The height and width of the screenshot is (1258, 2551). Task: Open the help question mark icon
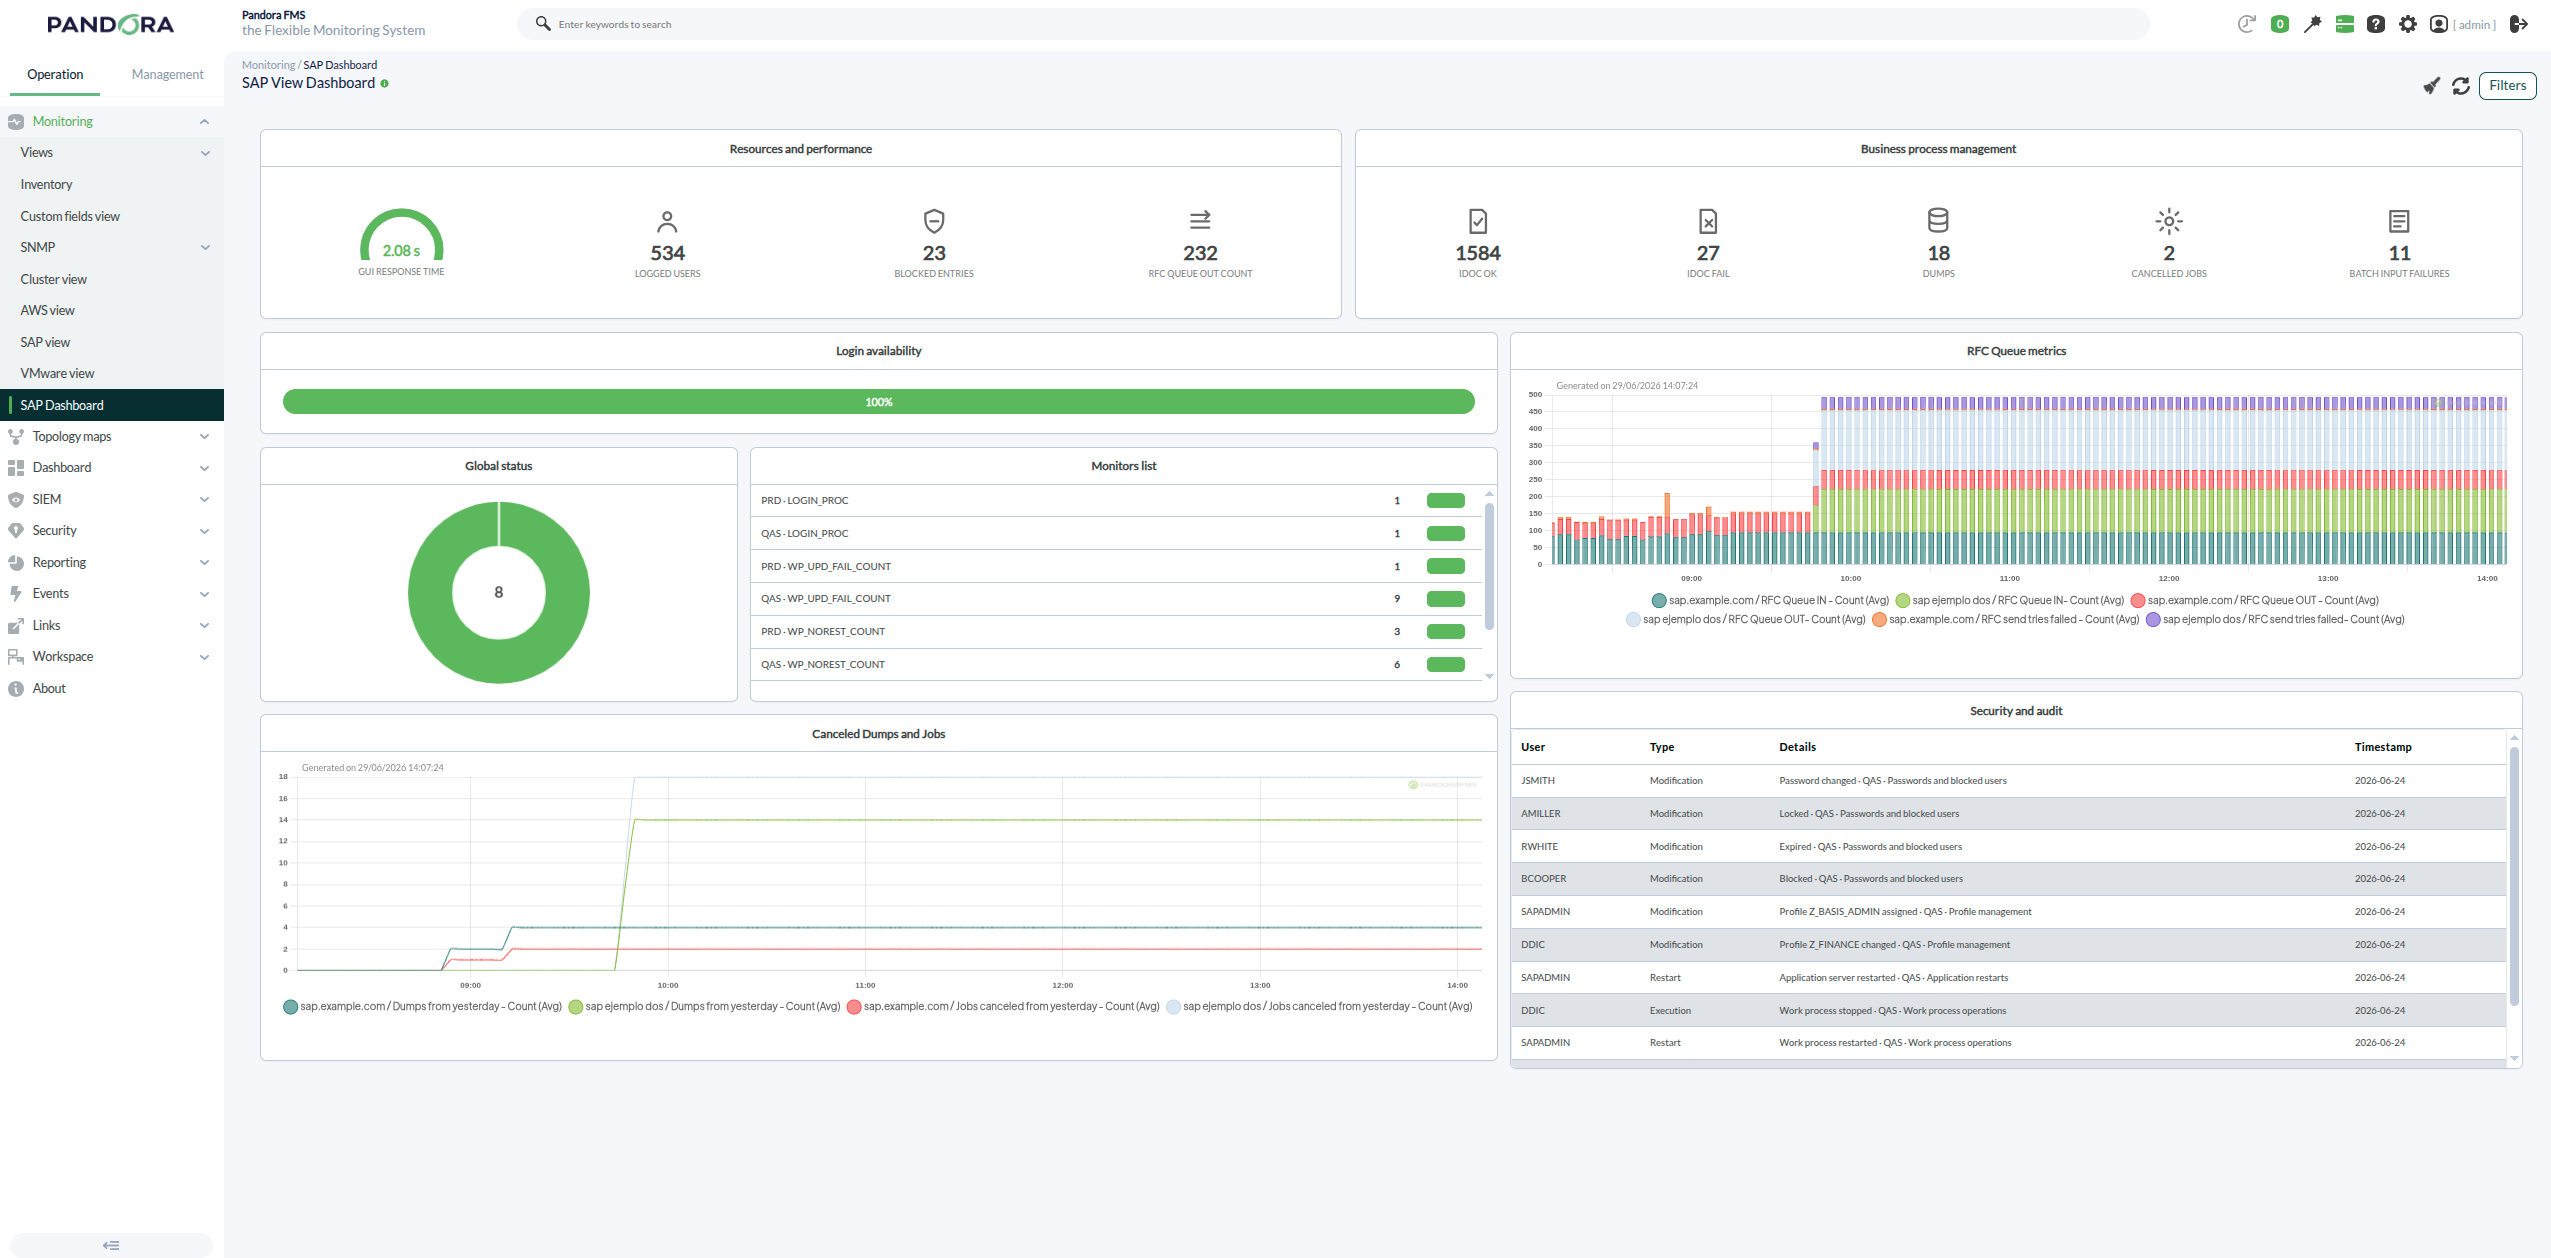pos(2376,24)
